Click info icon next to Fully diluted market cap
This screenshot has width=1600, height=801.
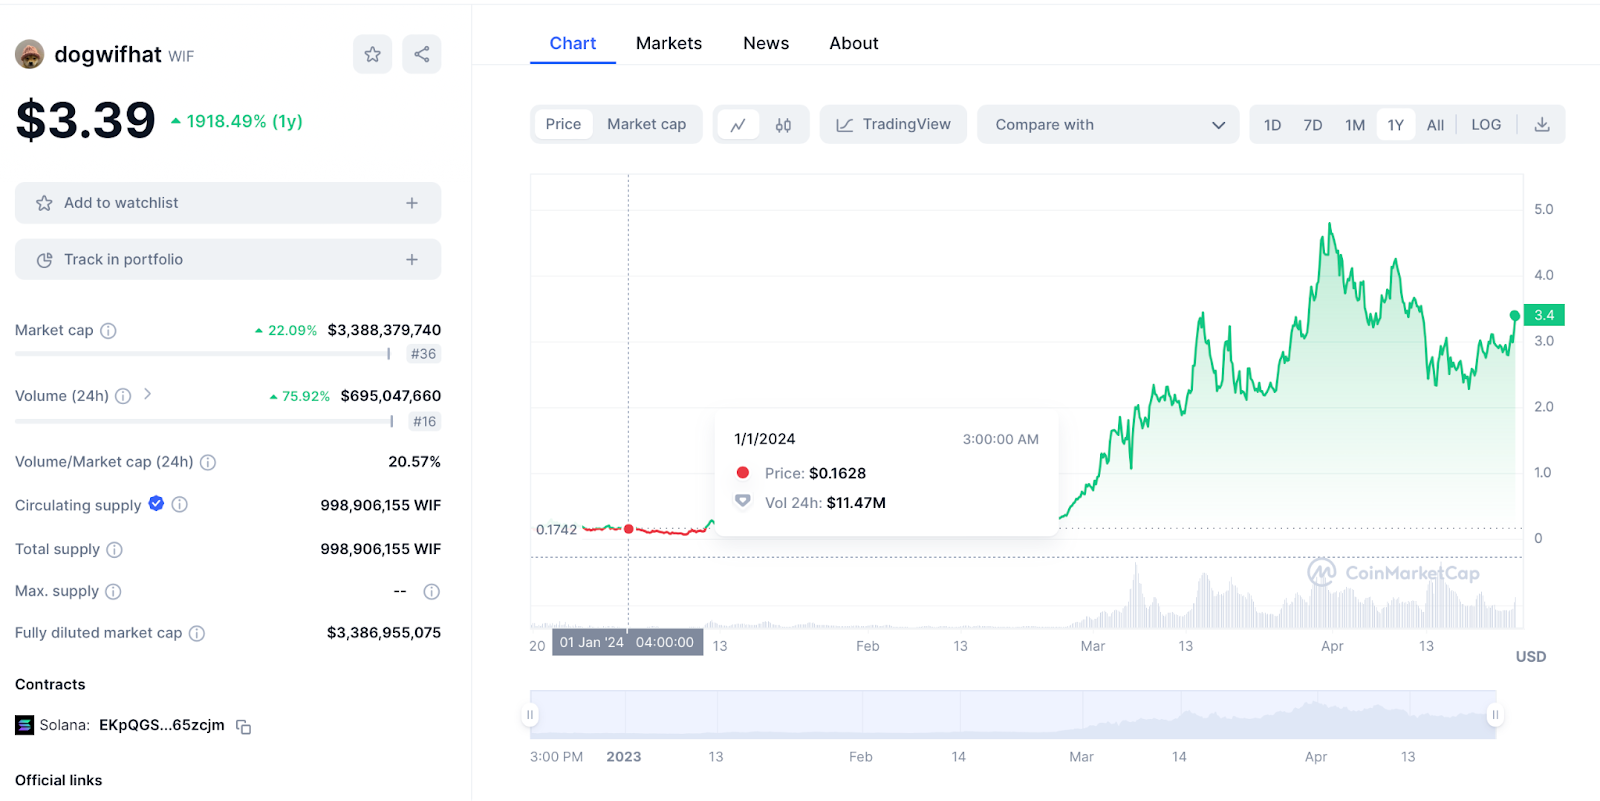point(197,633)
